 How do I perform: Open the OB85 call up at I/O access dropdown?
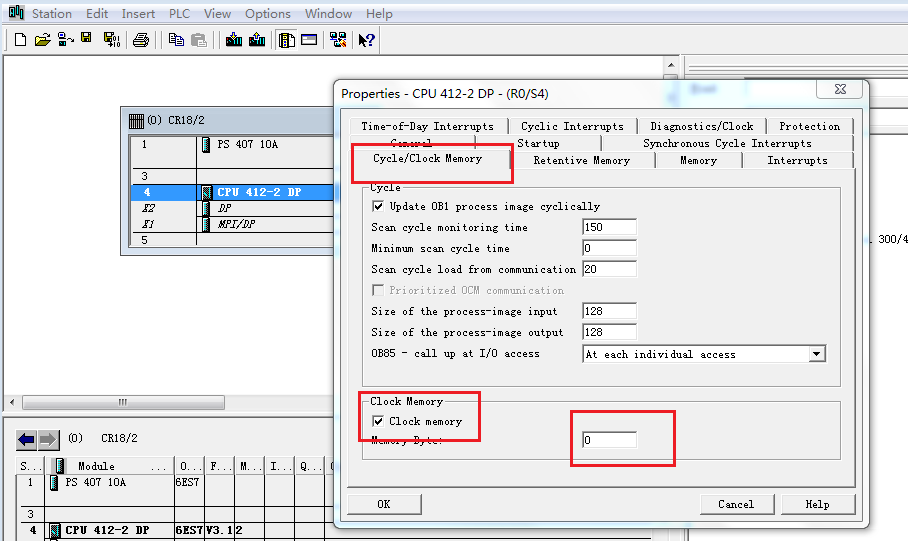point(817,354)
